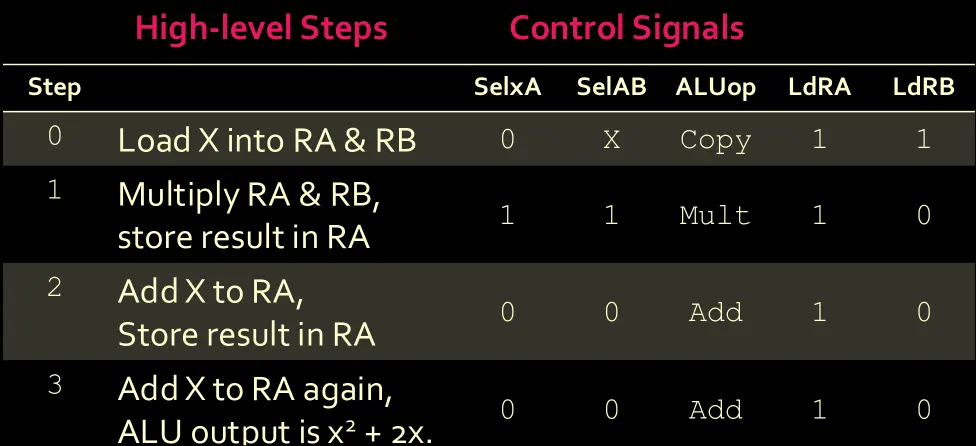Click the ALUop column header
The width and height of the screenshot is (976, 446).
pyautogui.click(x=715, y=87)
